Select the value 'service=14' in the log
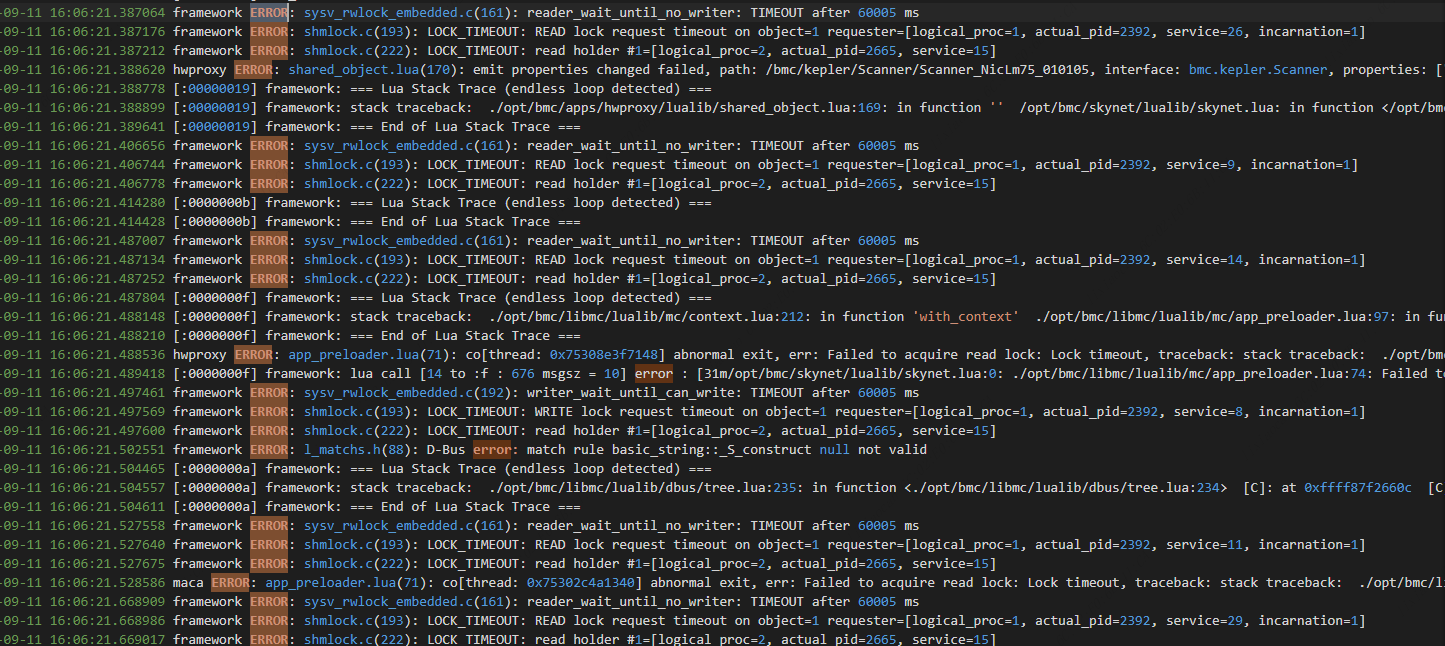The height and width of the screenshot is (646, 1445). point(1204,260)
